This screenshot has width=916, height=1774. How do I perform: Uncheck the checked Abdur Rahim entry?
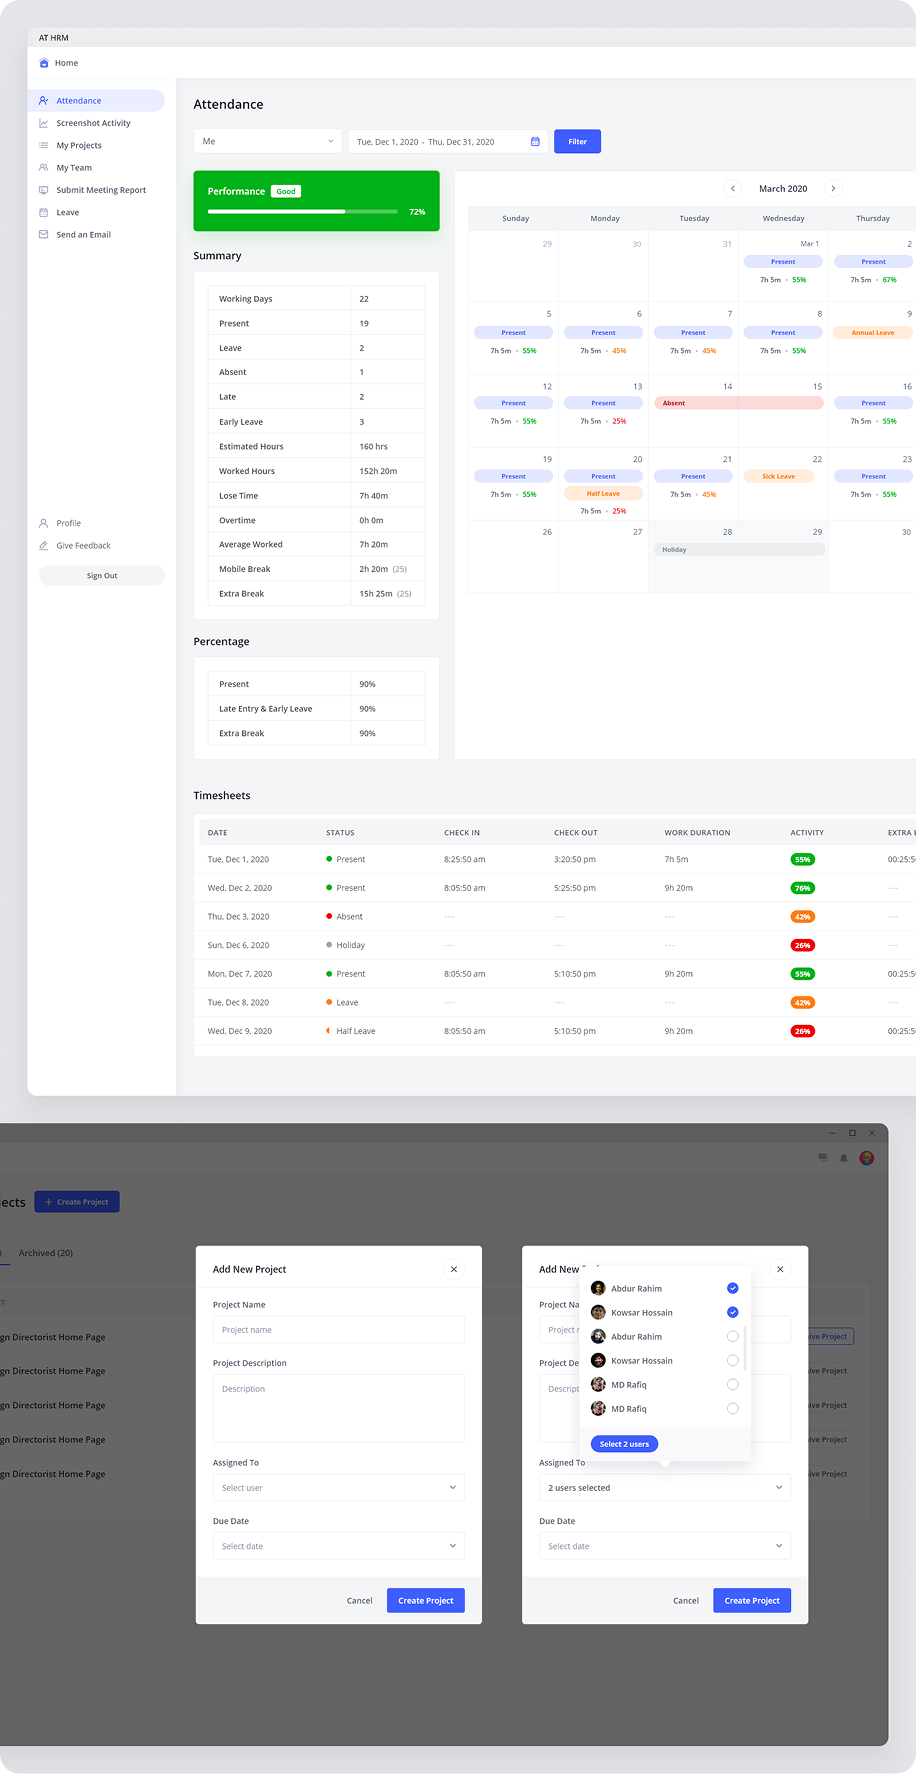[x=733, y=1288]
